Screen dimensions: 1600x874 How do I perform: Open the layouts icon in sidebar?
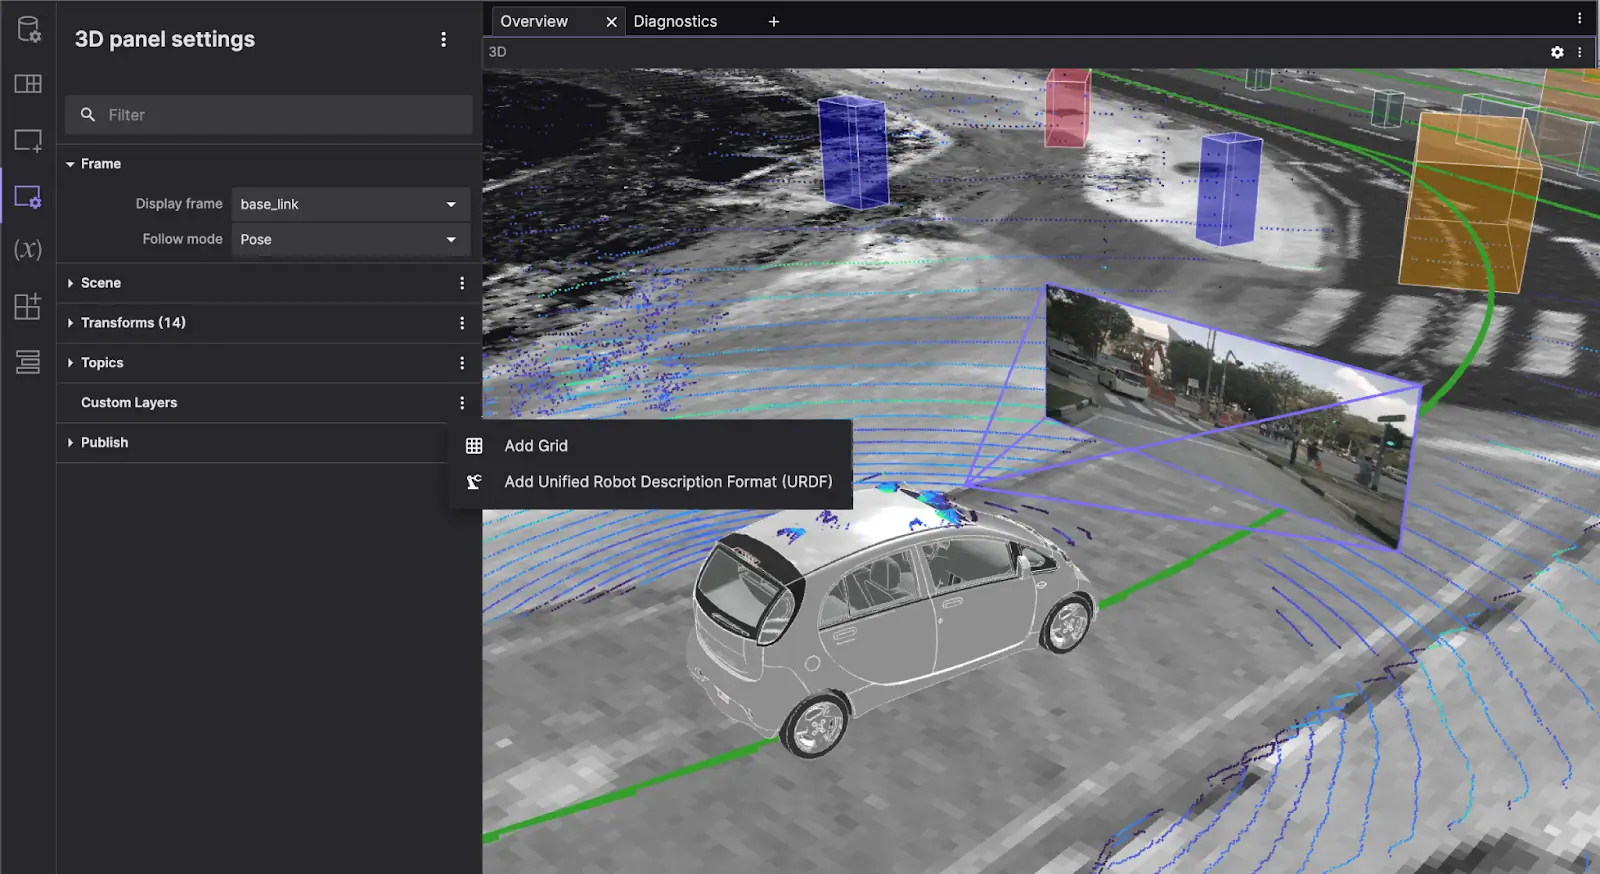pyautogui.click(x=28, y=84)
